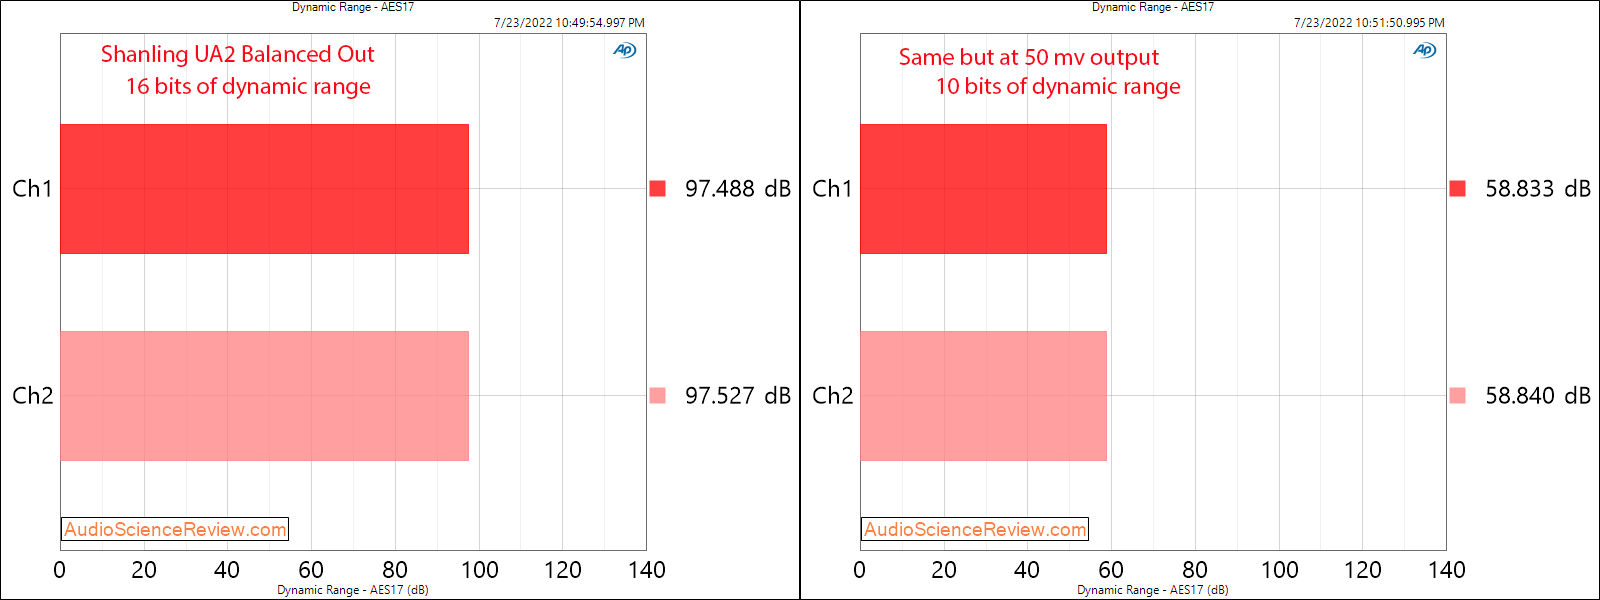Viewport: 1600px width, 600px height.
Task: Click the 97.488 dB reading
Action: pos(737,188)
